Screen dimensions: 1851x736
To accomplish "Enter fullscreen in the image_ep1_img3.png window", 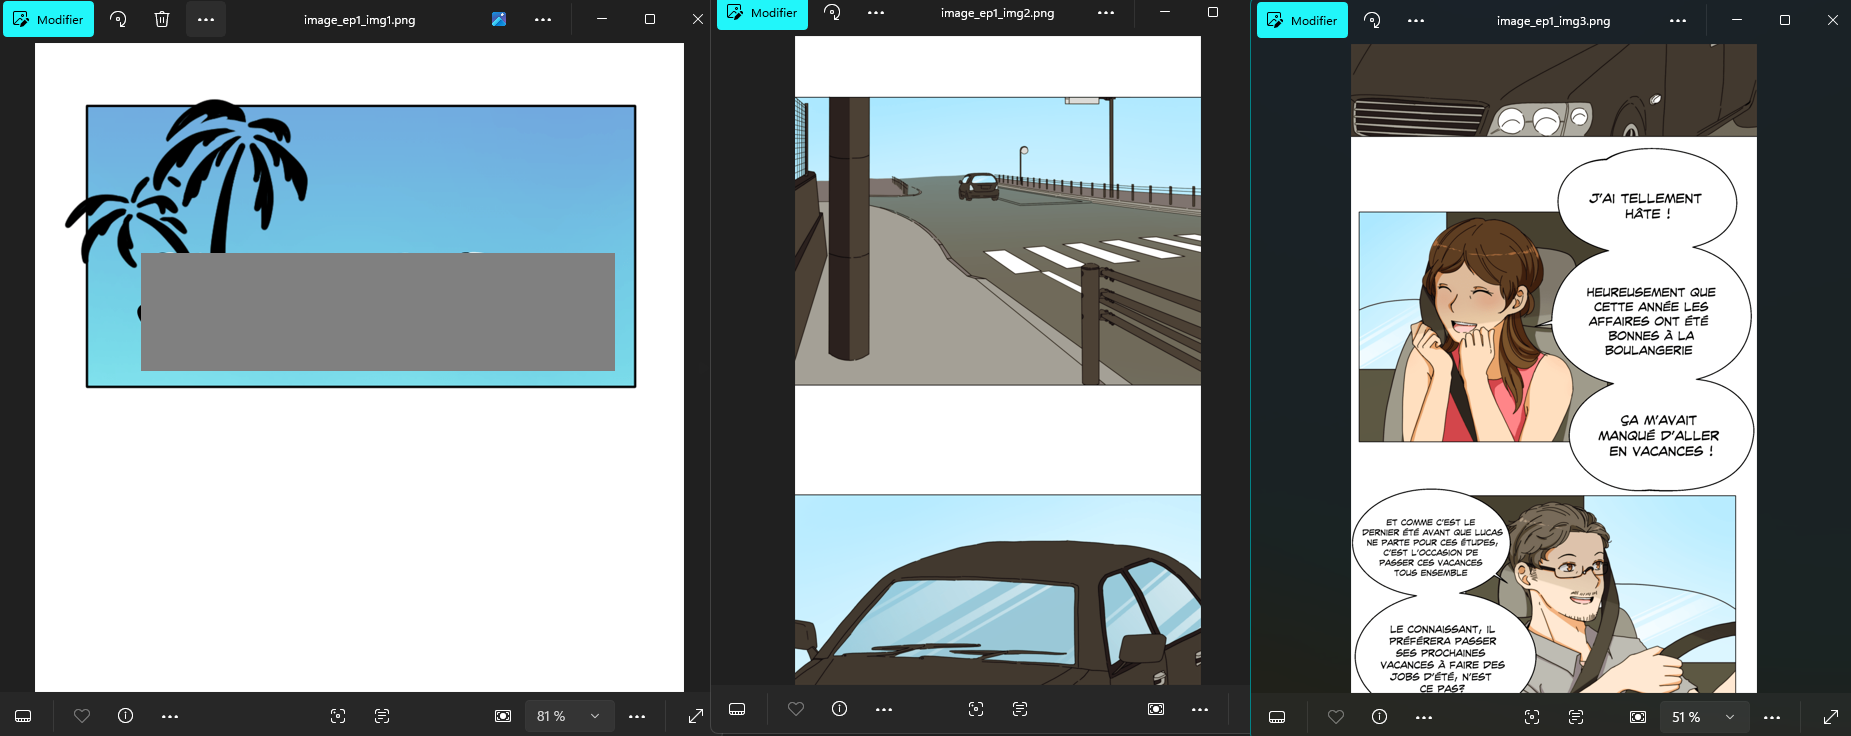I will (x=1830, y=717).
